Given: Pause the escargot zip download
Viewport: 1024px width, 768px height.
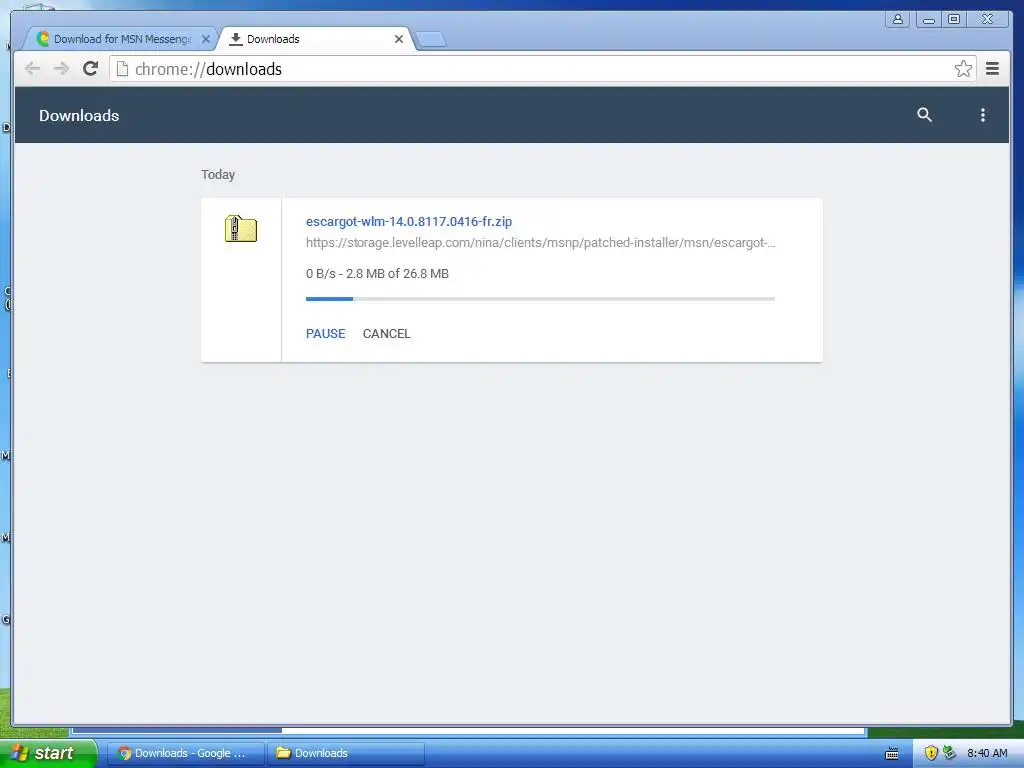Looking at the screenshot, I should coord(326,334).
